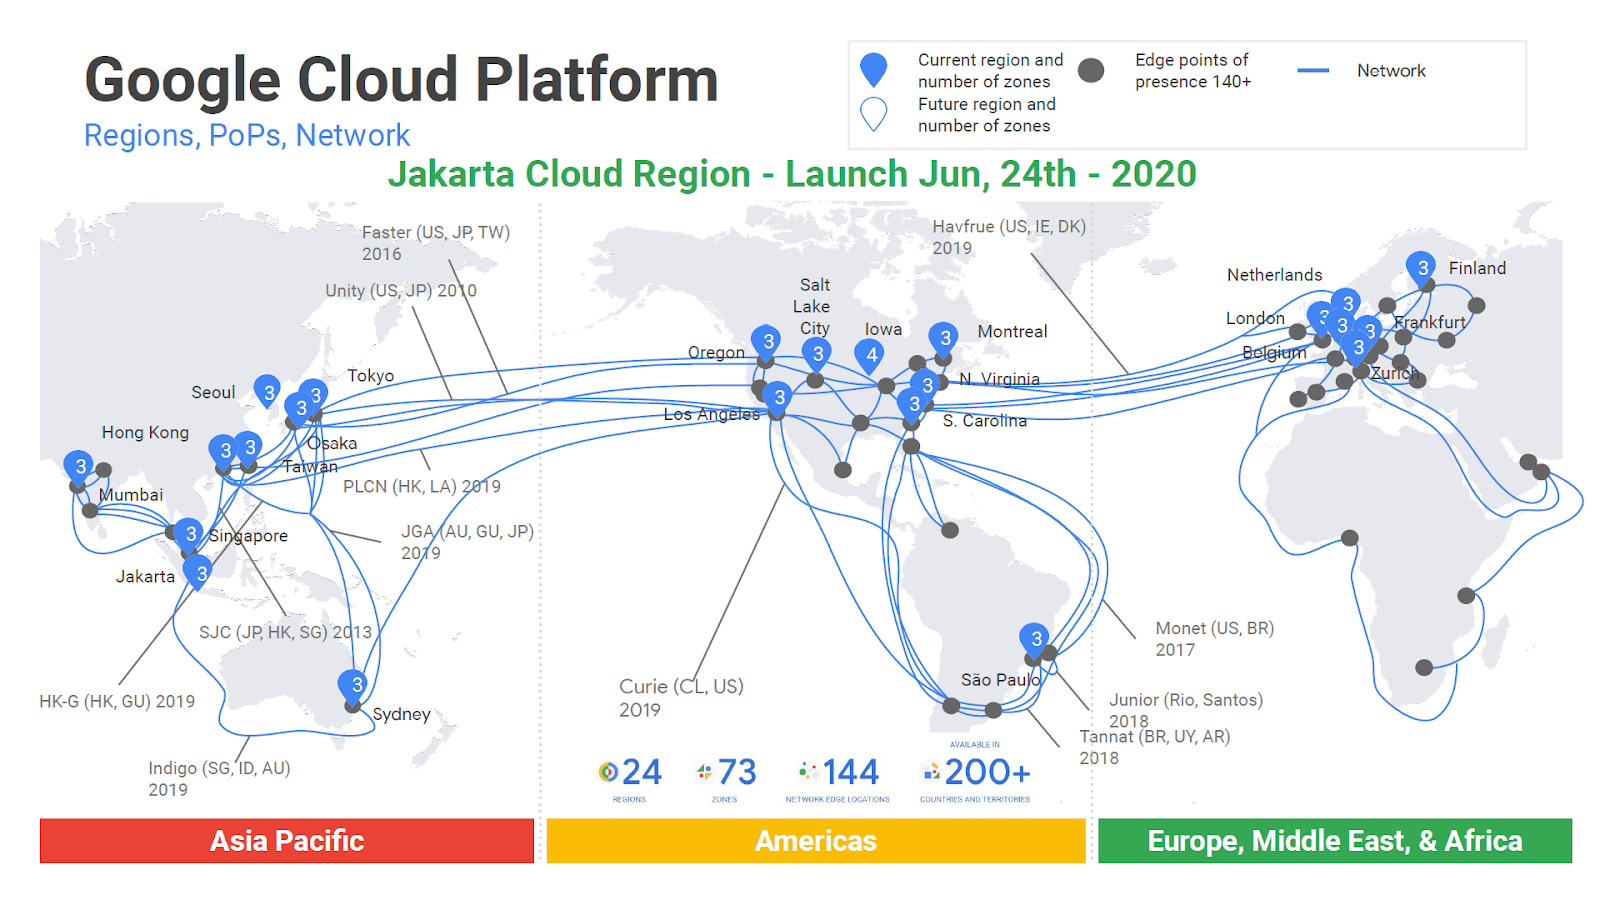Click the Faster (US, JP, TW) 2016 label
1600x900 pixels.
point(436,243)
